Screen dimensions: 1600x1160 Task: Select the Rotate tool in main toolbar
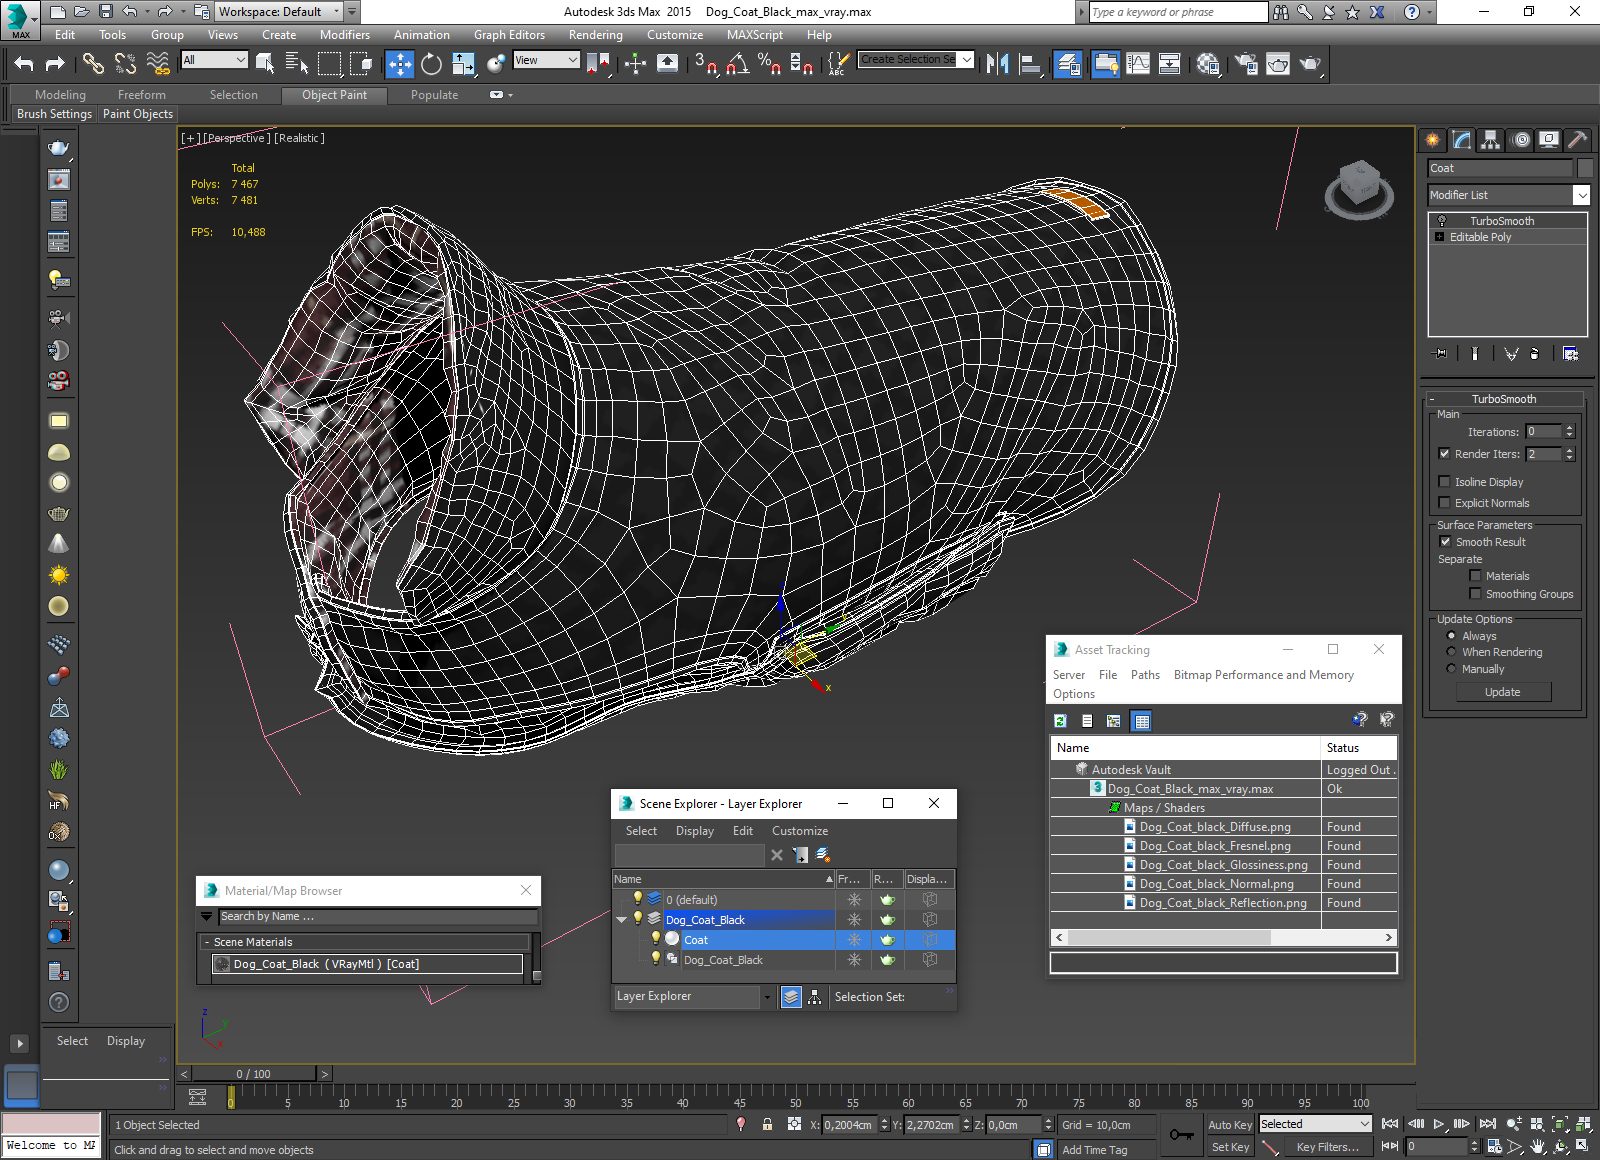point(431,64)
